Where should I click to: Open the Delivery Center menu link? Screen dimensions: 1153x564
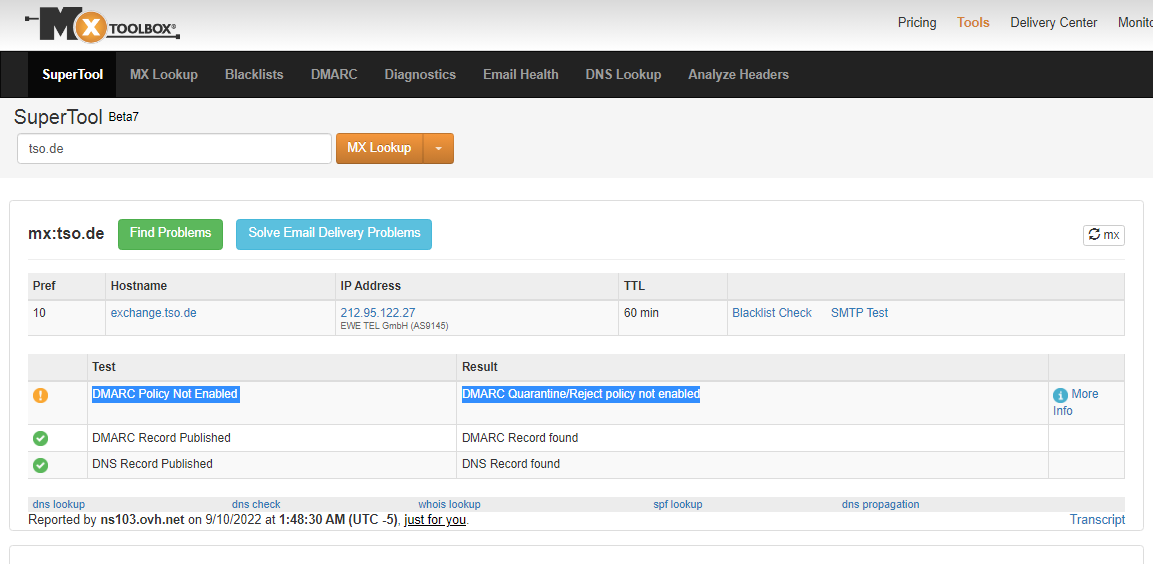click(x=1054, y=23)
